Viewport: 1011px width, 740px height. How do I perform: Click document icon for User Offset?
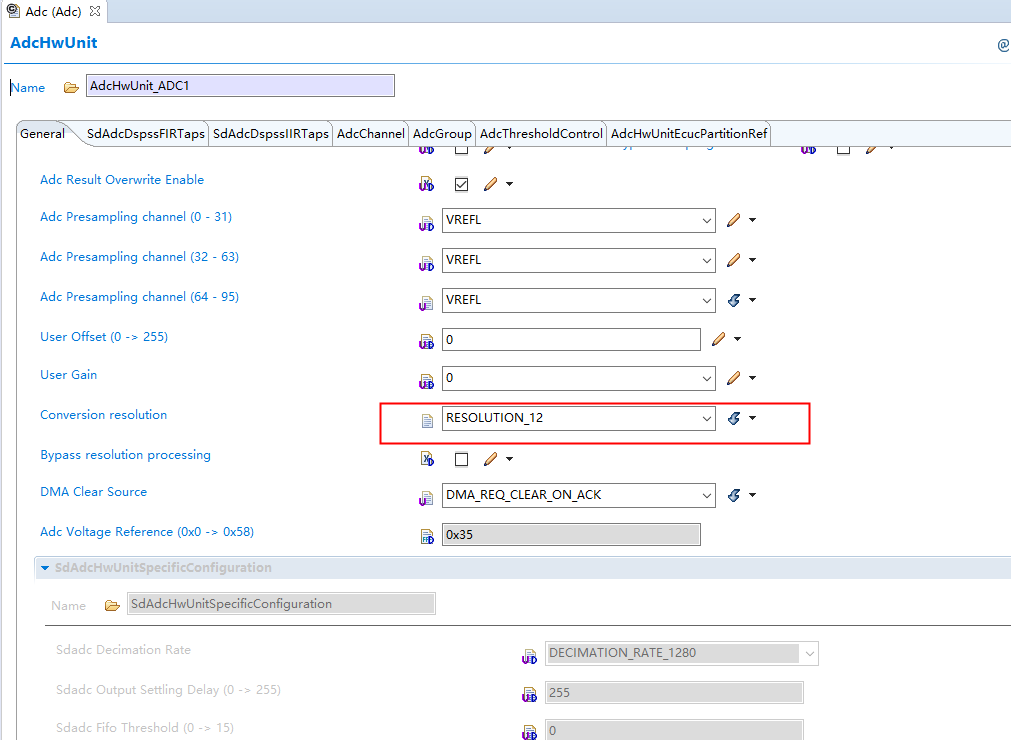(426, 342)
